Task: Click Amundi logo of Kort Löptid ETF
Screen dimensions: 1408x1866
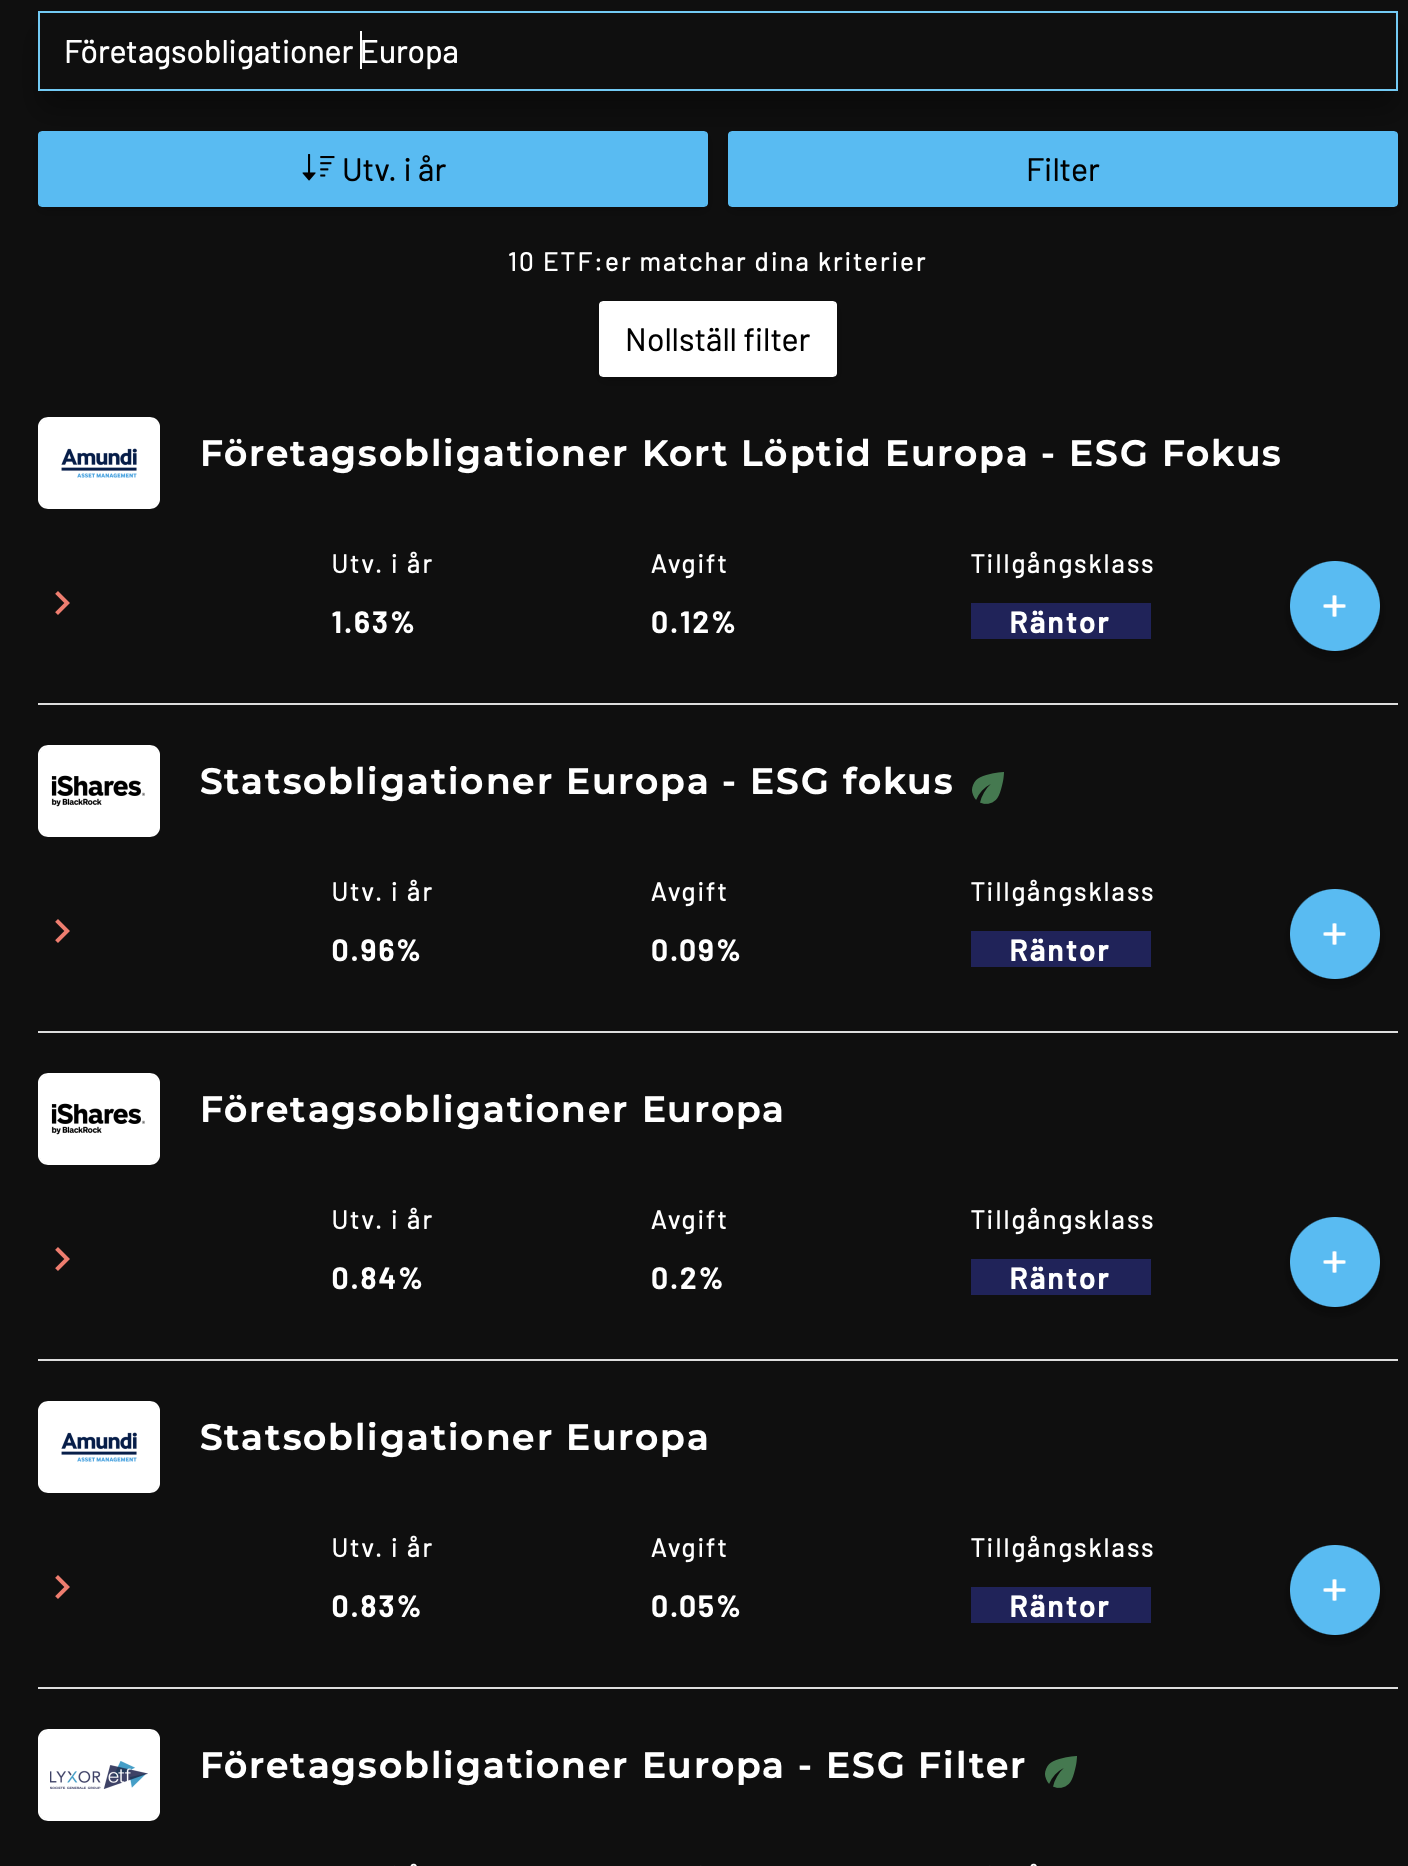Action: click(99, 463)
